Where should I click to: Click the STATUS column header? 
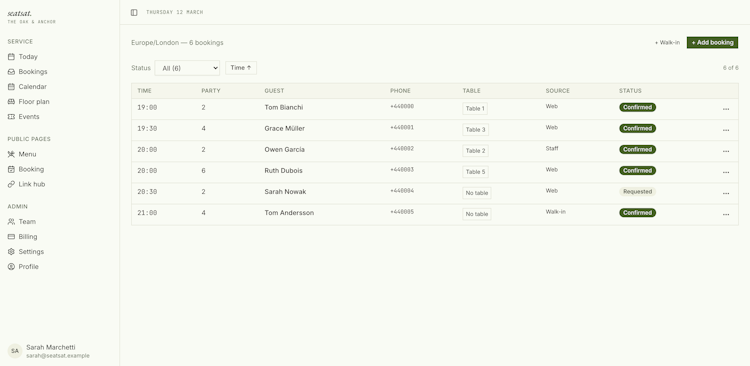click(x=630, y=91)
